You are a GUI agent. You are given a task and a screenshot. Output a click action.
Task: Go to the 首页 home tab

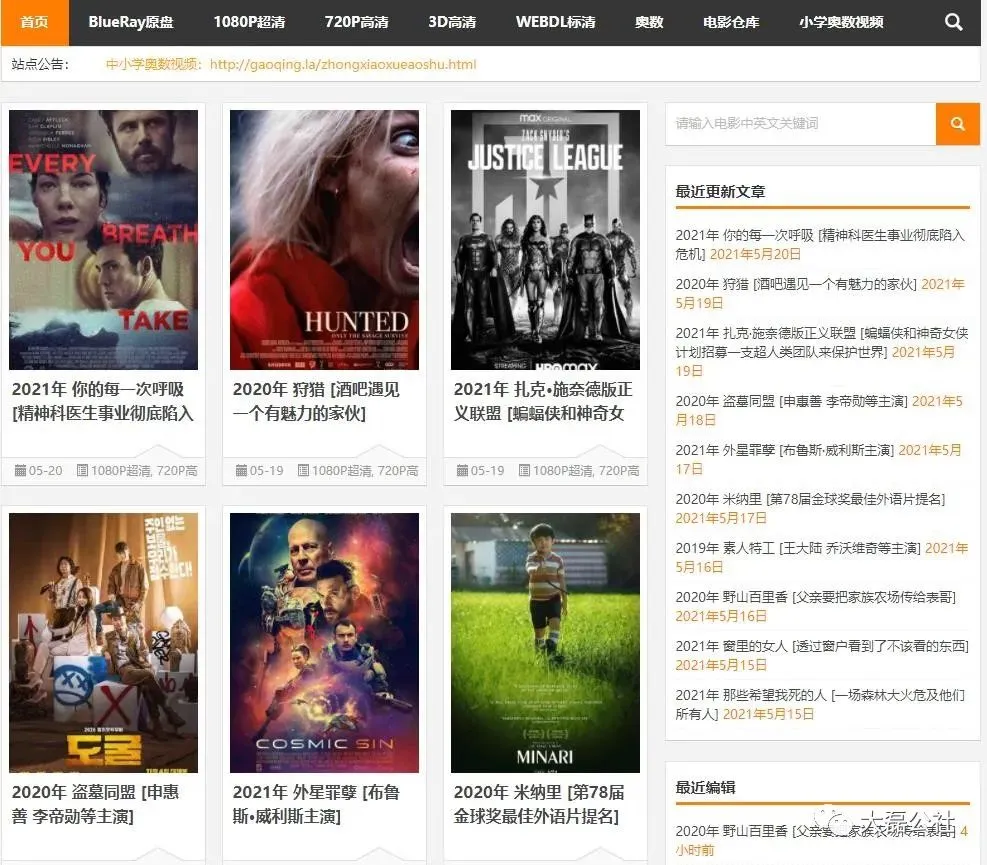click(x=35, y=23)
